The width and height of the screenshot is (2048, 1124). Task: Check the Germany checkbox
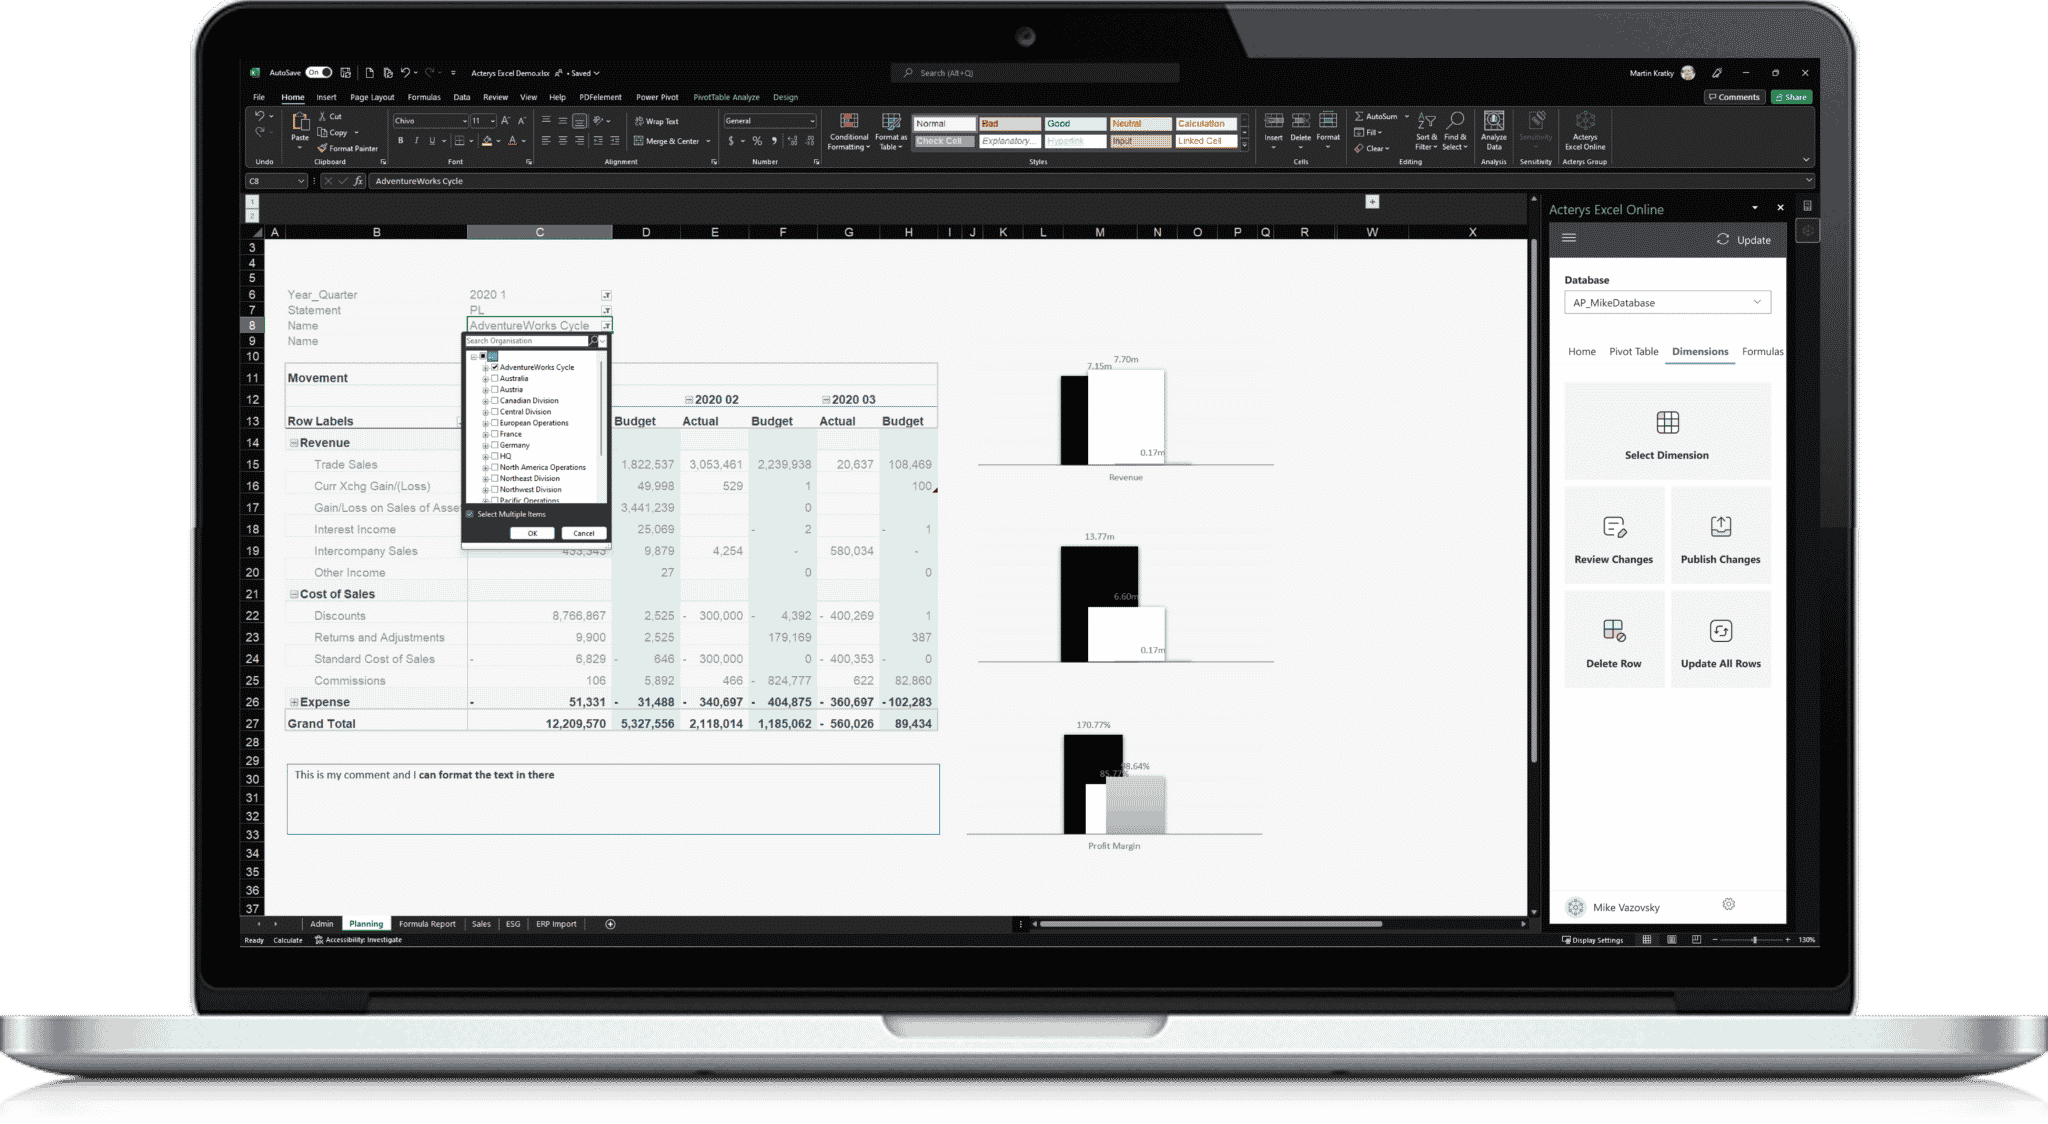click(x=495, y=444)
